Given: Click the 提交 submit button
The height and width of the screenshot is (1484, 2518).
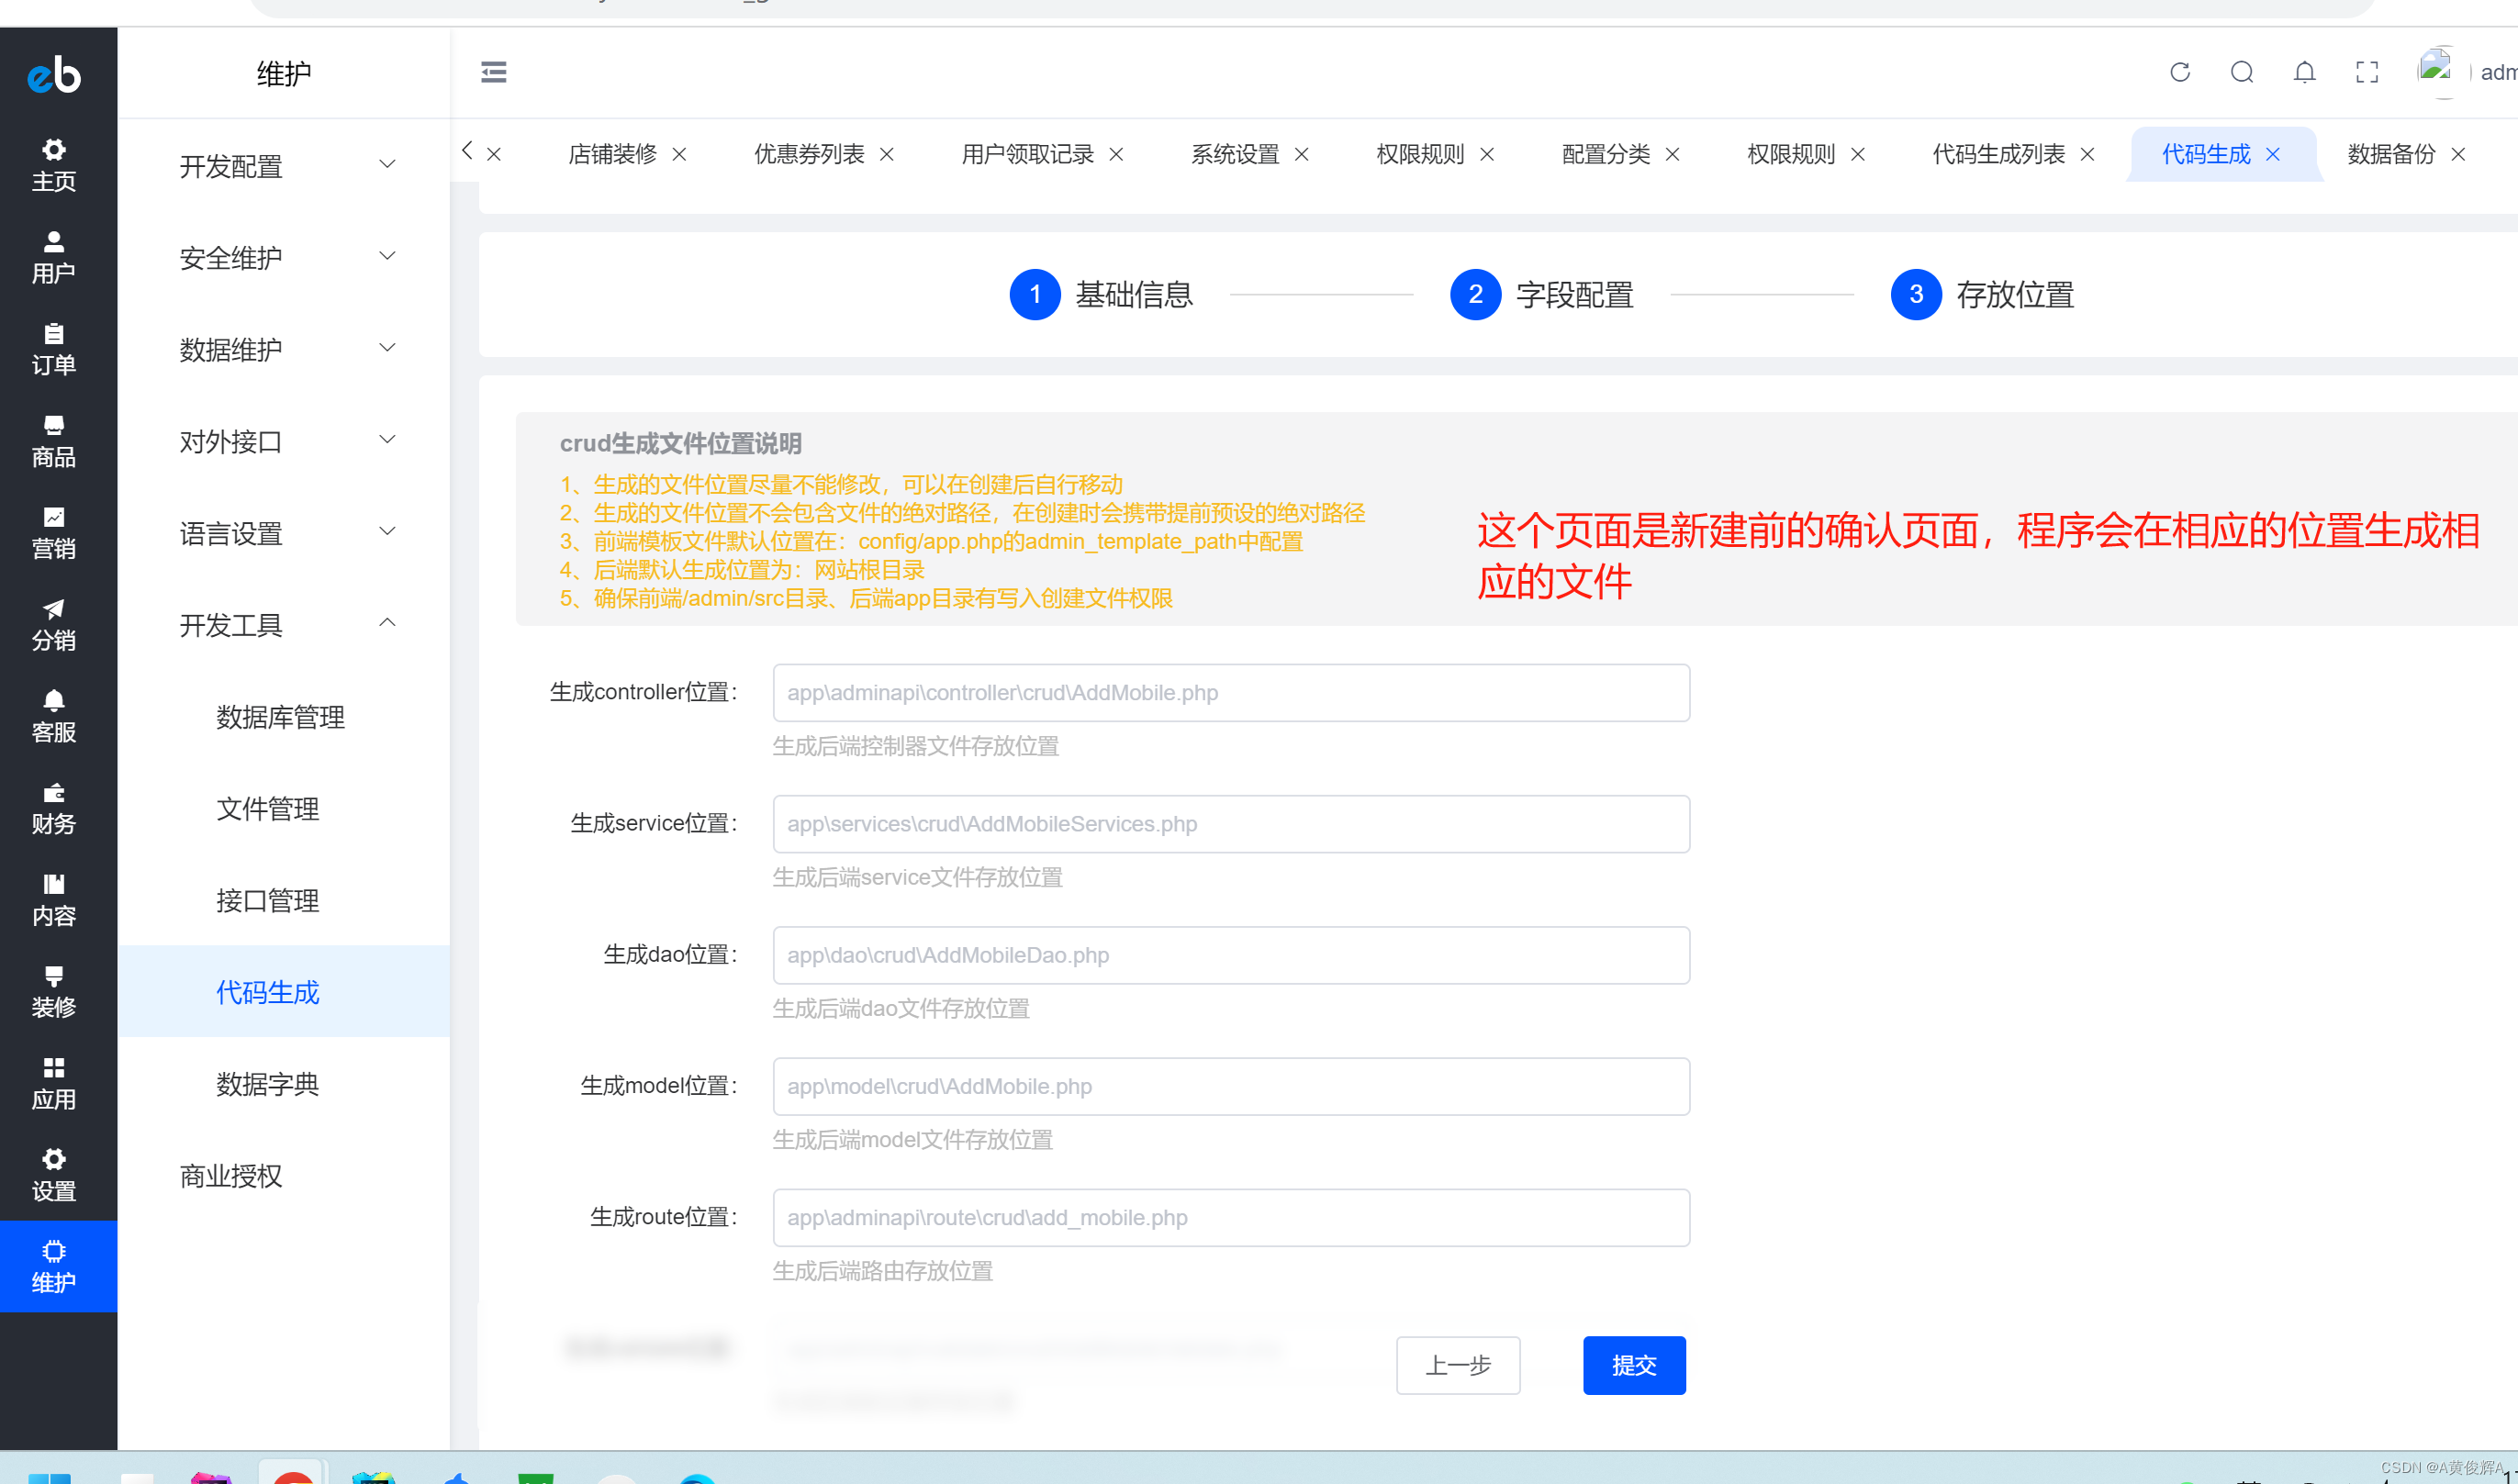Looking at the screenshot, I should (x=1633, y=1365).
